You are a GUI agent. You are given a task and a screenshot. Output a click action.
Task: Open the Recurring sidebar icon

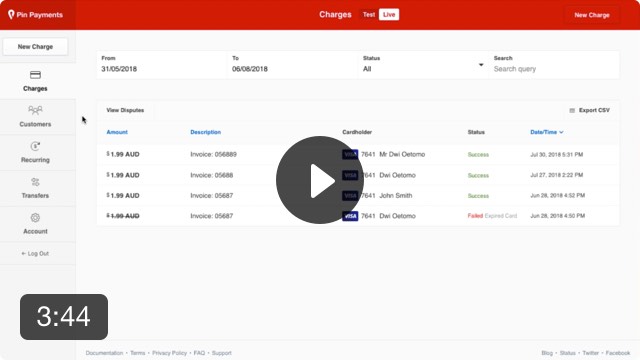tap(35, 146)
